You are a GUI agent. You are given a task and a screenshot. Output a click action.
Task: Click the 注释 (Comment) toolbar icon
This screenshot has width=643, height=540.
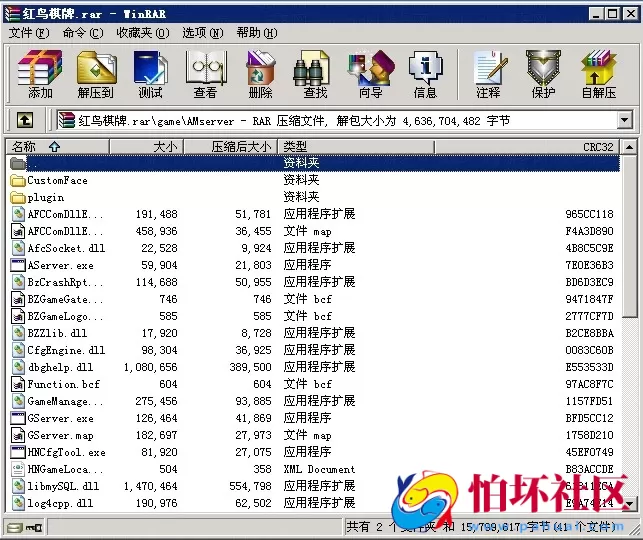(x=489, y=75)
